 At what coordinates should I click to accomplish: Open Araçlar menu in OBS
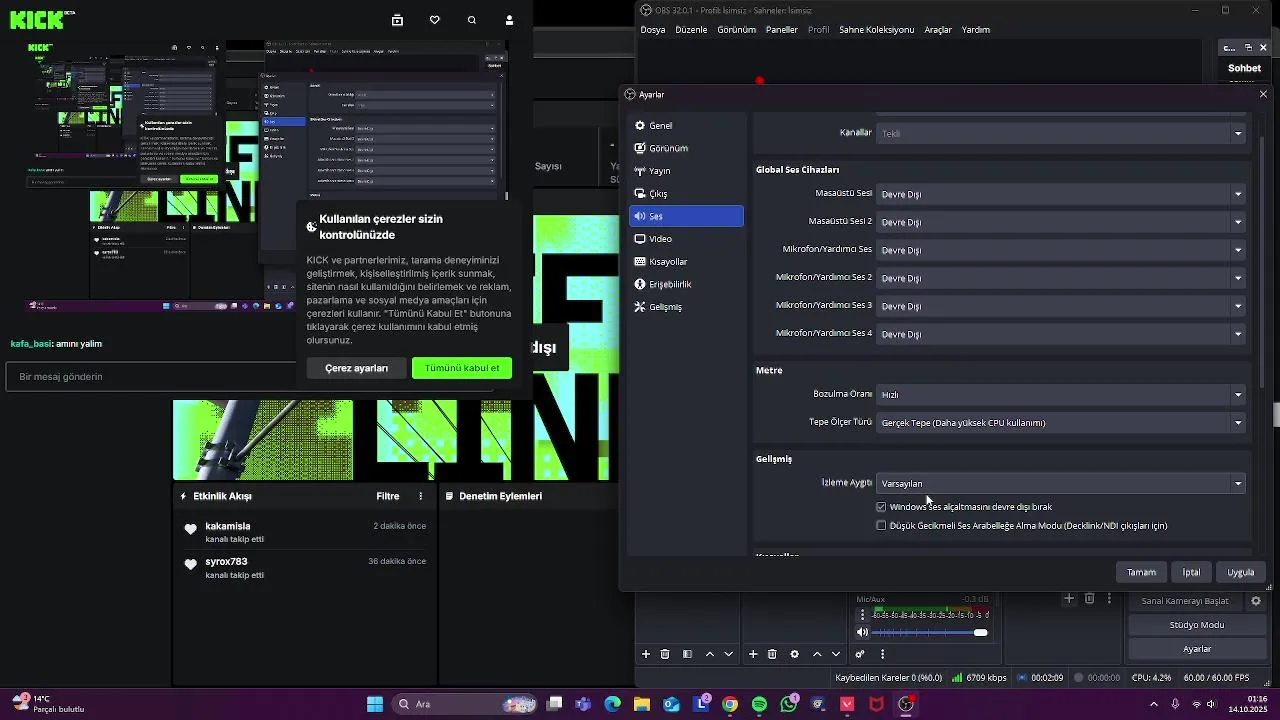(x=938, y=30)
